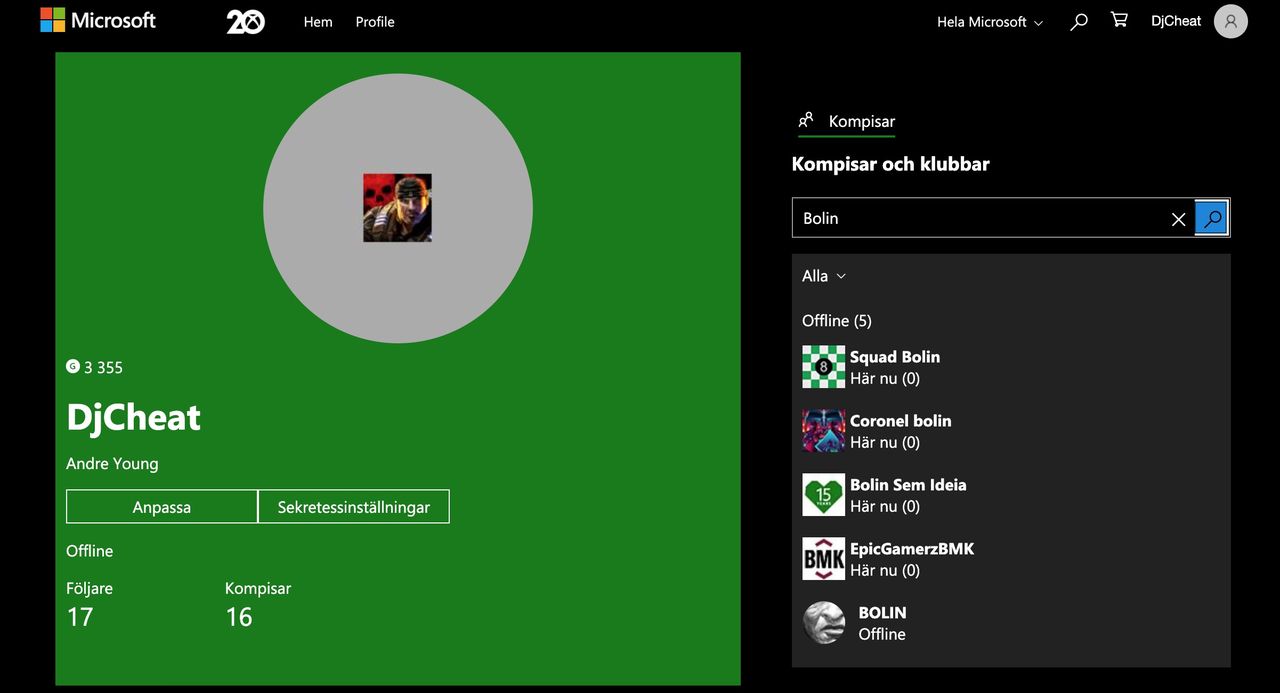Expand the Hela Microsoft menu
The width and height of the screenshot is (1280, 693).
989,22
